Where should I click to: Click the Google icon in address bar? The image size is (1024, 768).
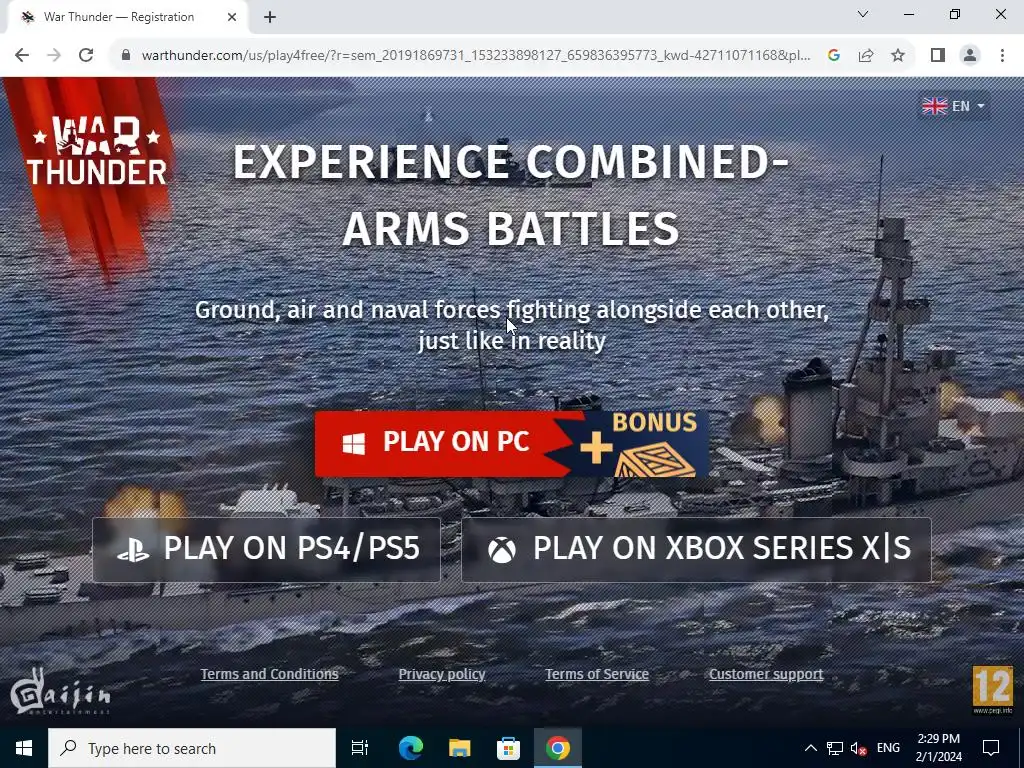pos(833,55)
